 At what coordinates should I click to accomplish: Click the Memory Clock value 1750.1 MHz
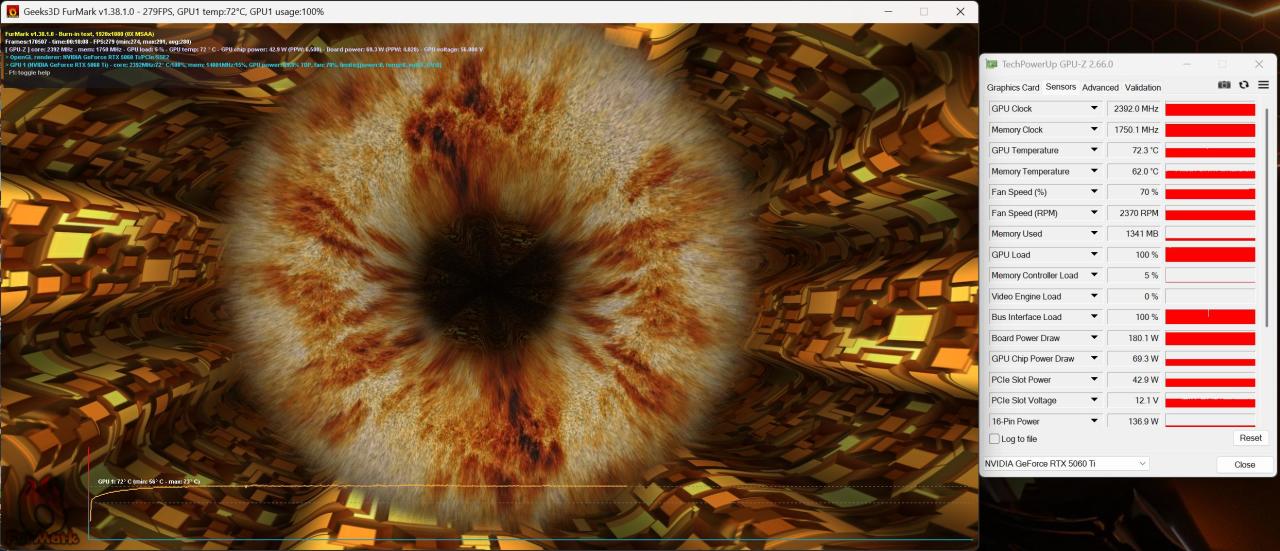[x=1134, y=130]
